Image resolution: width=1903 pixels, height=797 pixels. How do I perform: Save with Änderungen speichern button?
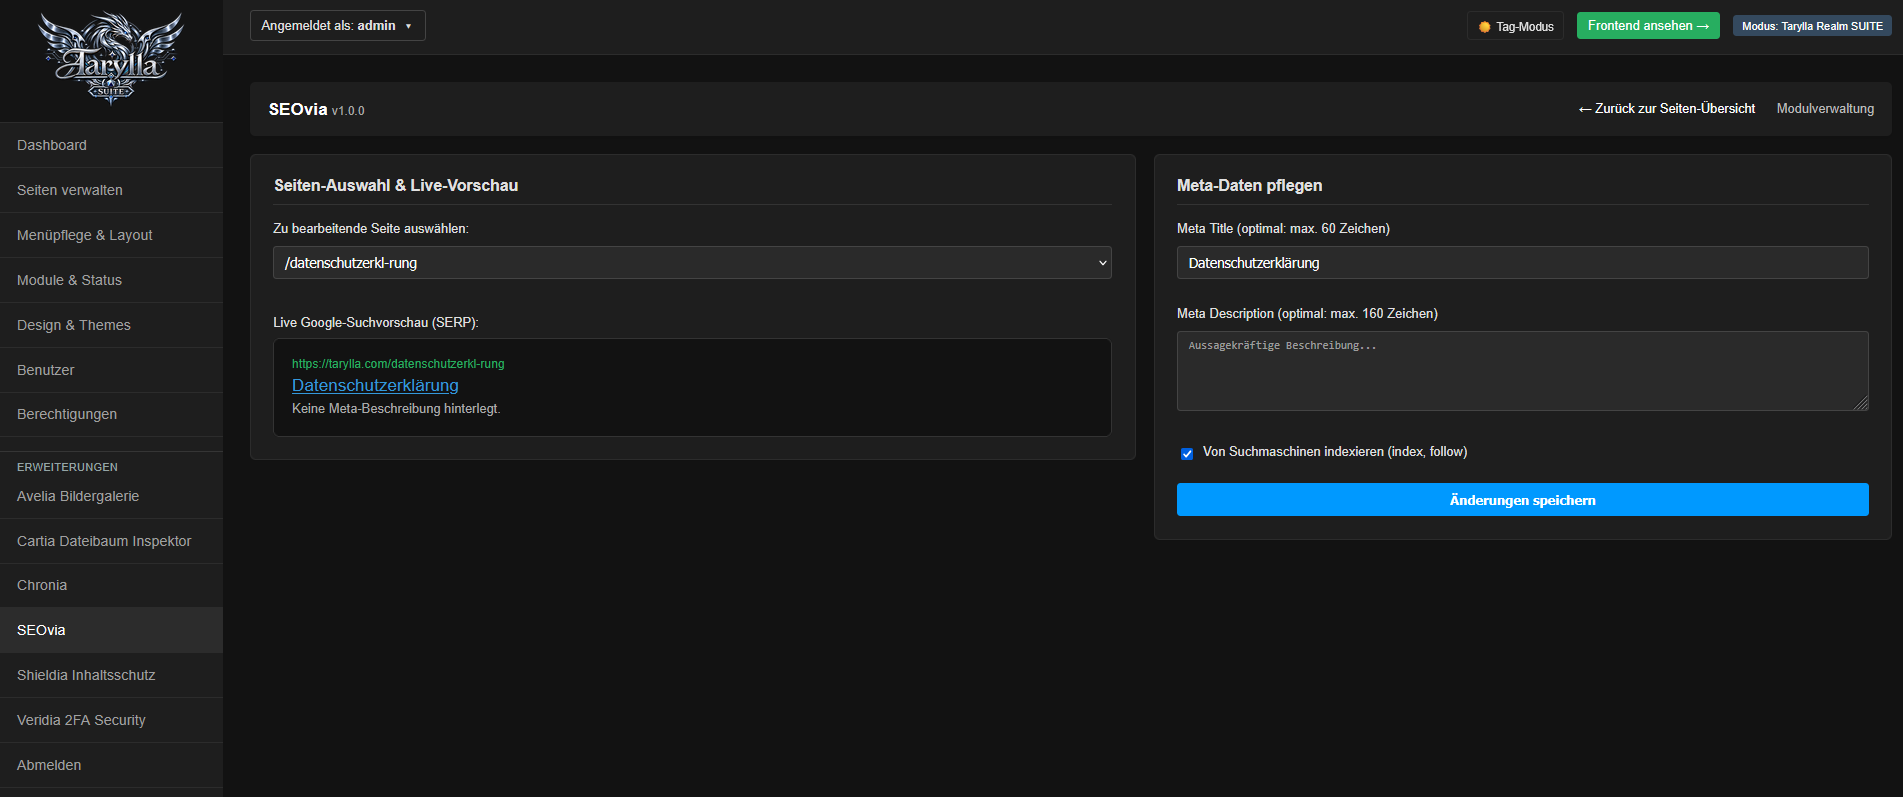pyautogui.click(x=1522, y=500)
